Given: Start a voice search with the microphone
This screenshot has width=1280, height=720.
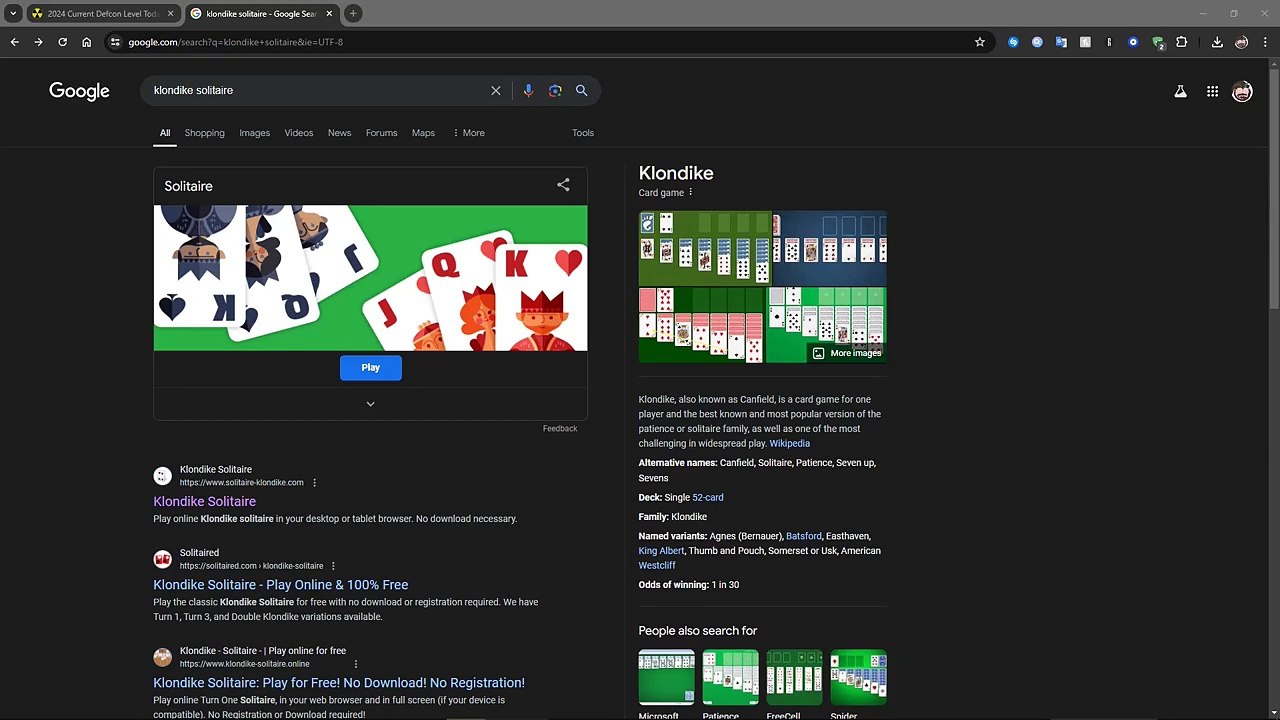Looking at the screenshot, I should (528, 90).
